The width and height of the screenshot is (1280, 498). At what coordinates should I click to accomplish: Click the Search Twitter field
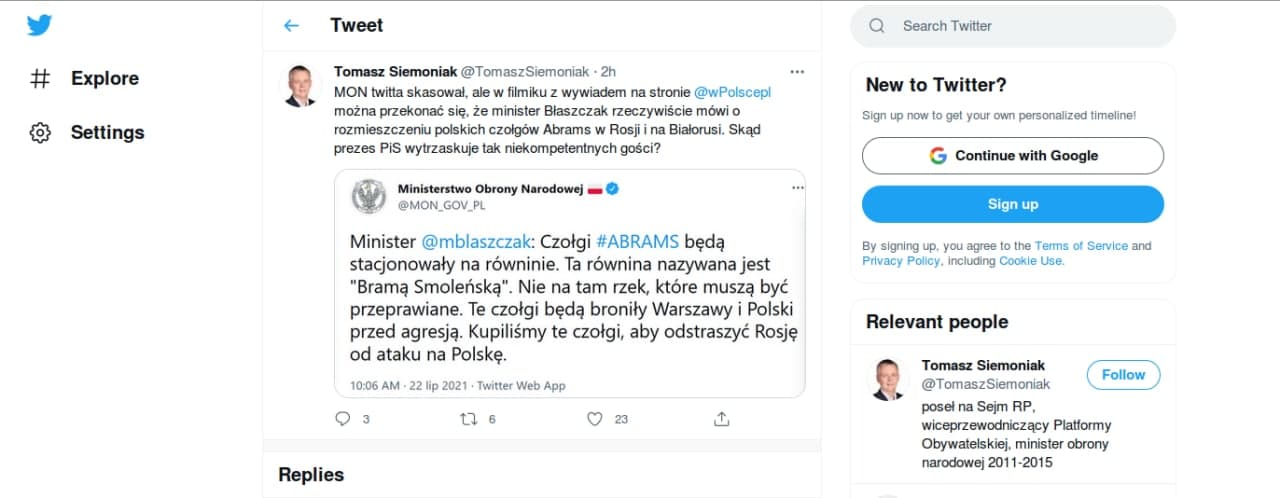tap(1012, 26)
